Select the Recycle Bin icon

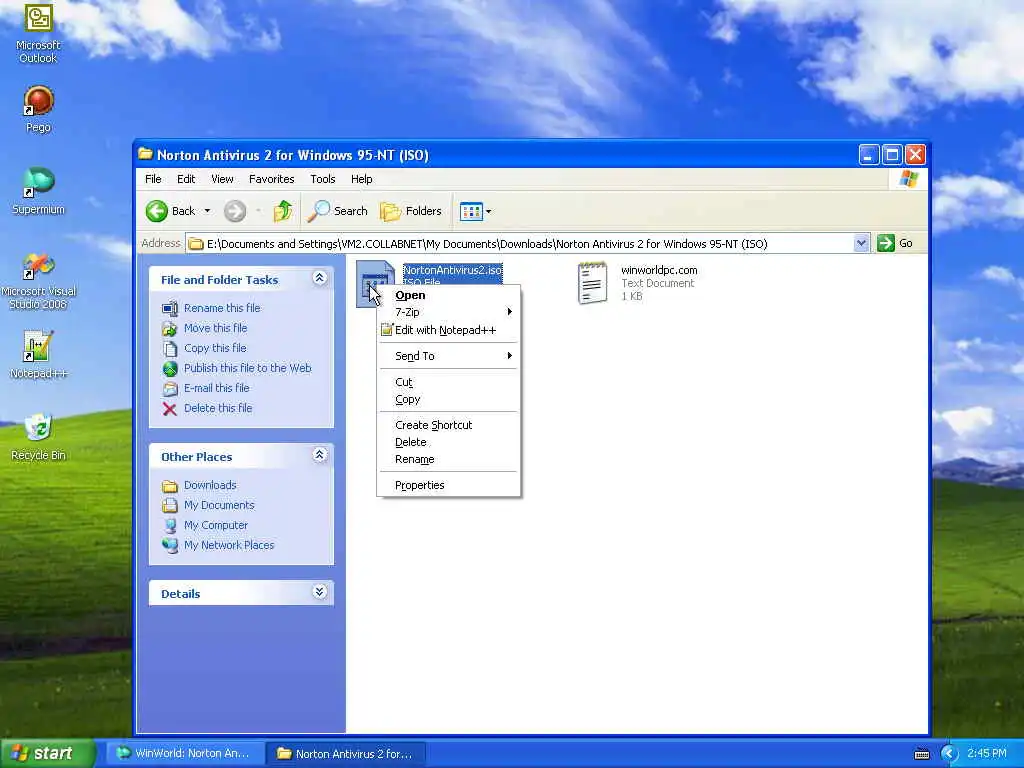tap(38, 437)
